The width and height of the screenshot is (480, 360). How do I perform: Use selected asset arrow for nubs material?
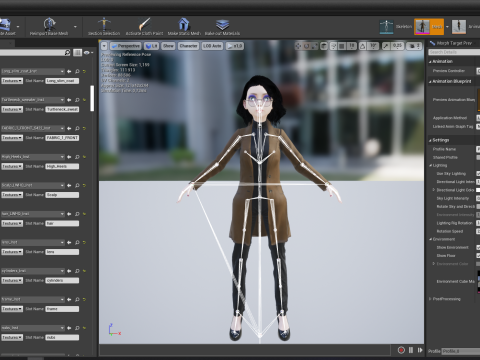[x=69, y=328]
